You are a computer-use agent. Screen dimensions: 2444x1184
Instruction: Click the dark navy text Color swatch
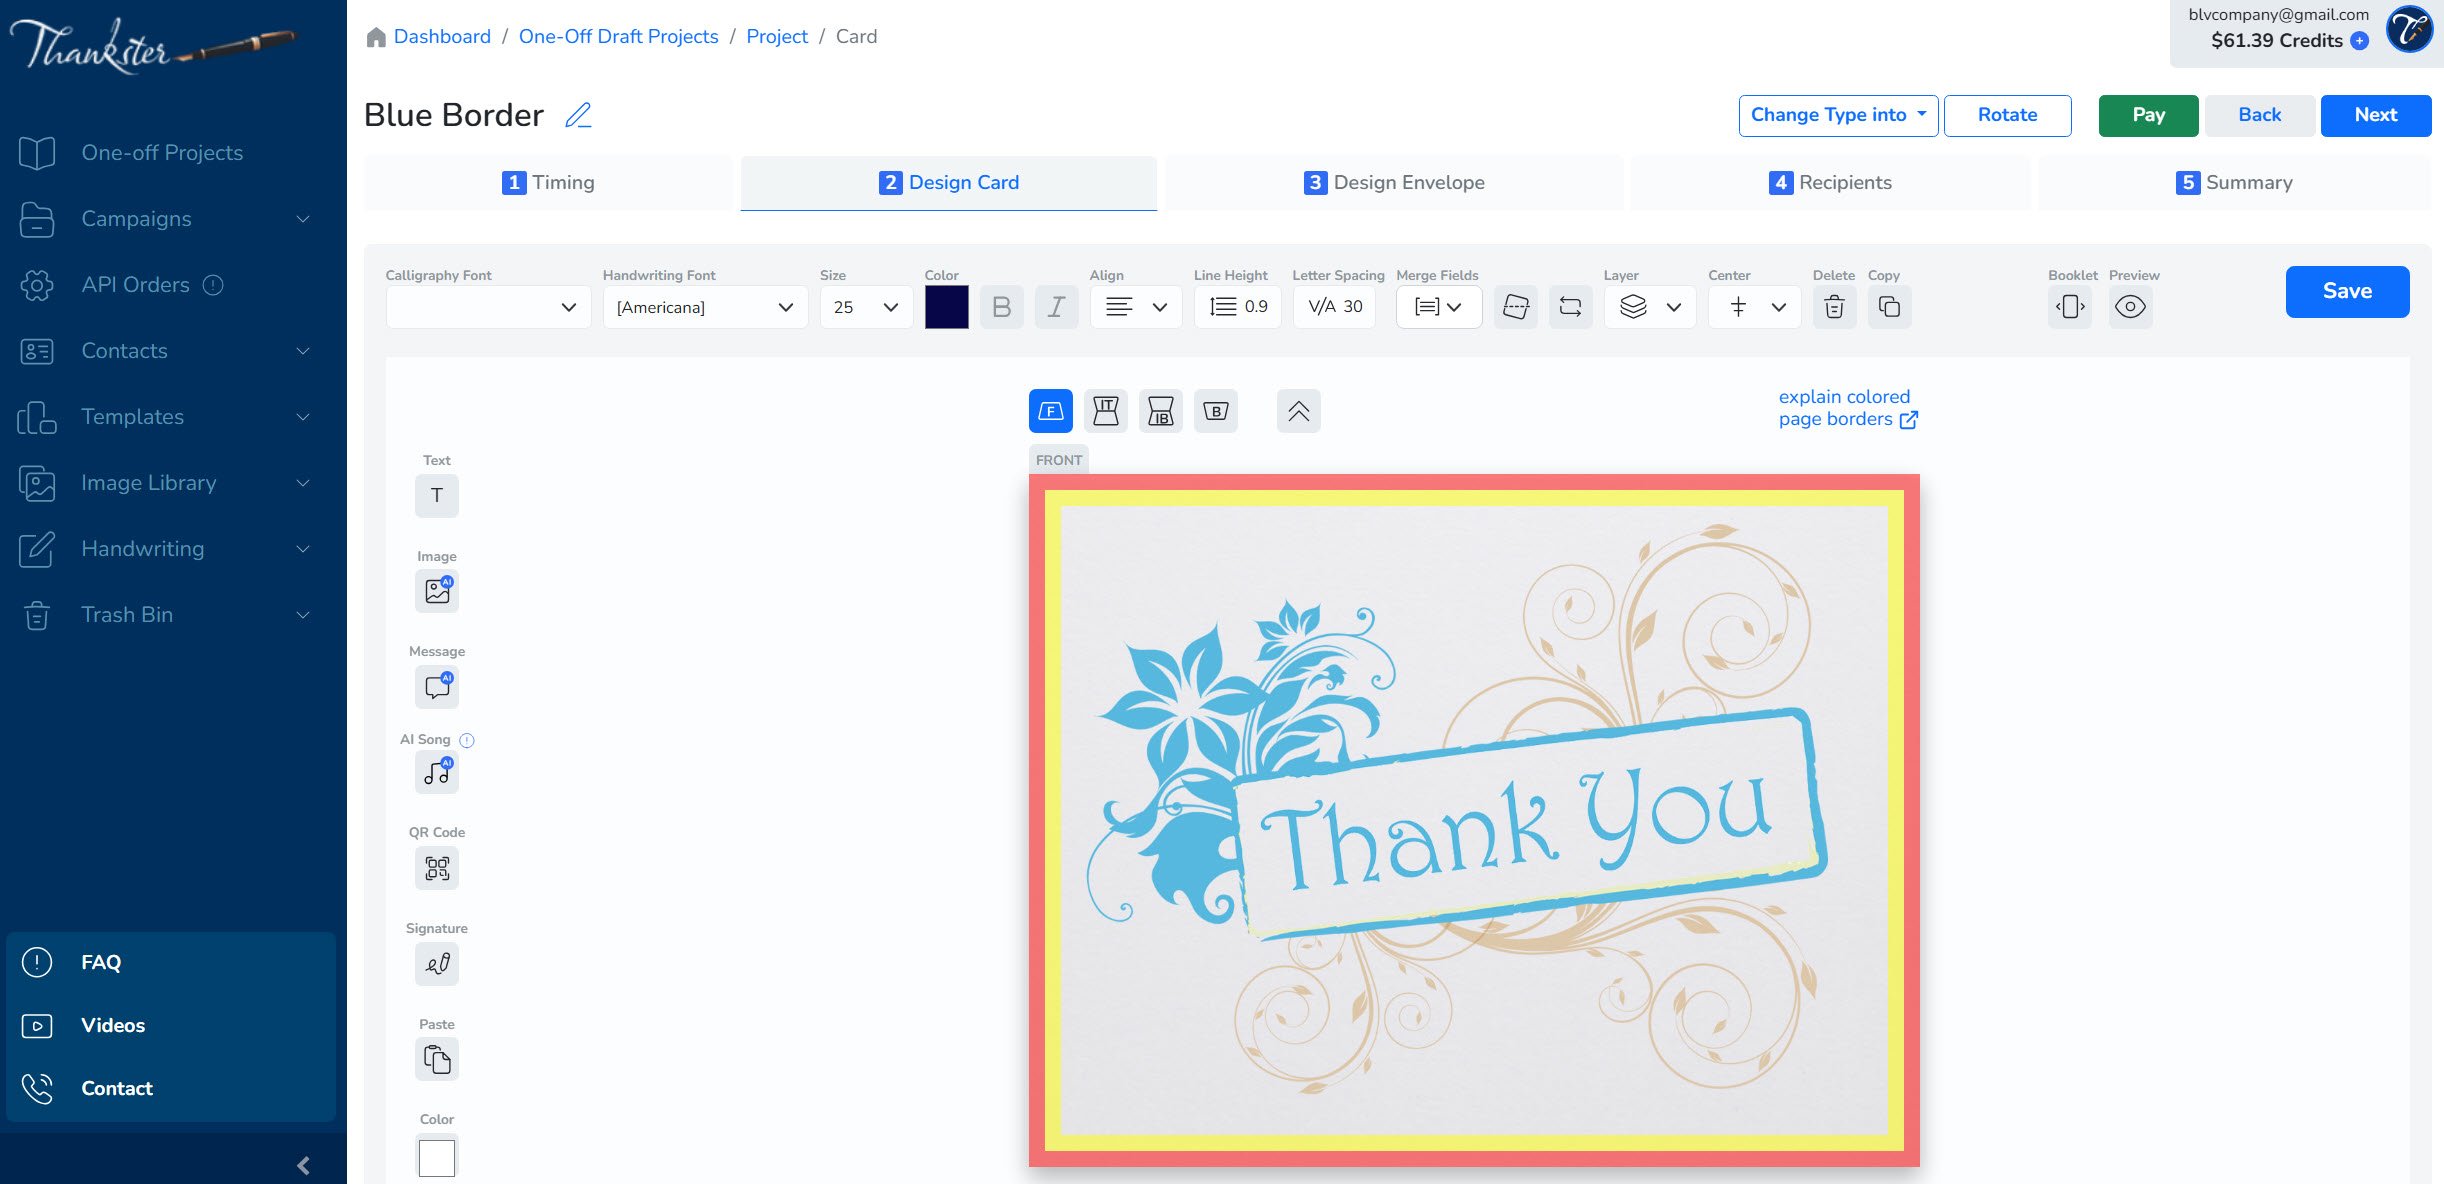(946, 307)
